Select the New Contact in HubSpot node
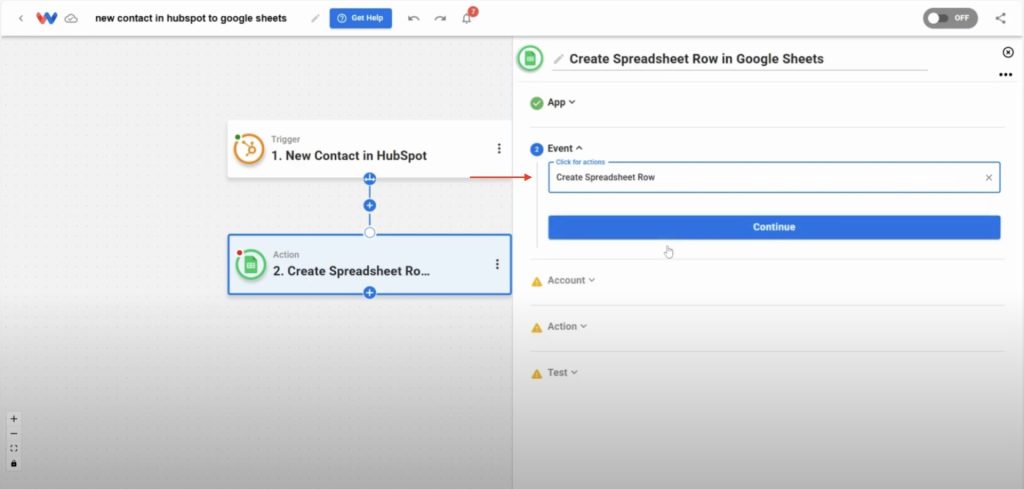1024x489 pixels. point(369,150)
